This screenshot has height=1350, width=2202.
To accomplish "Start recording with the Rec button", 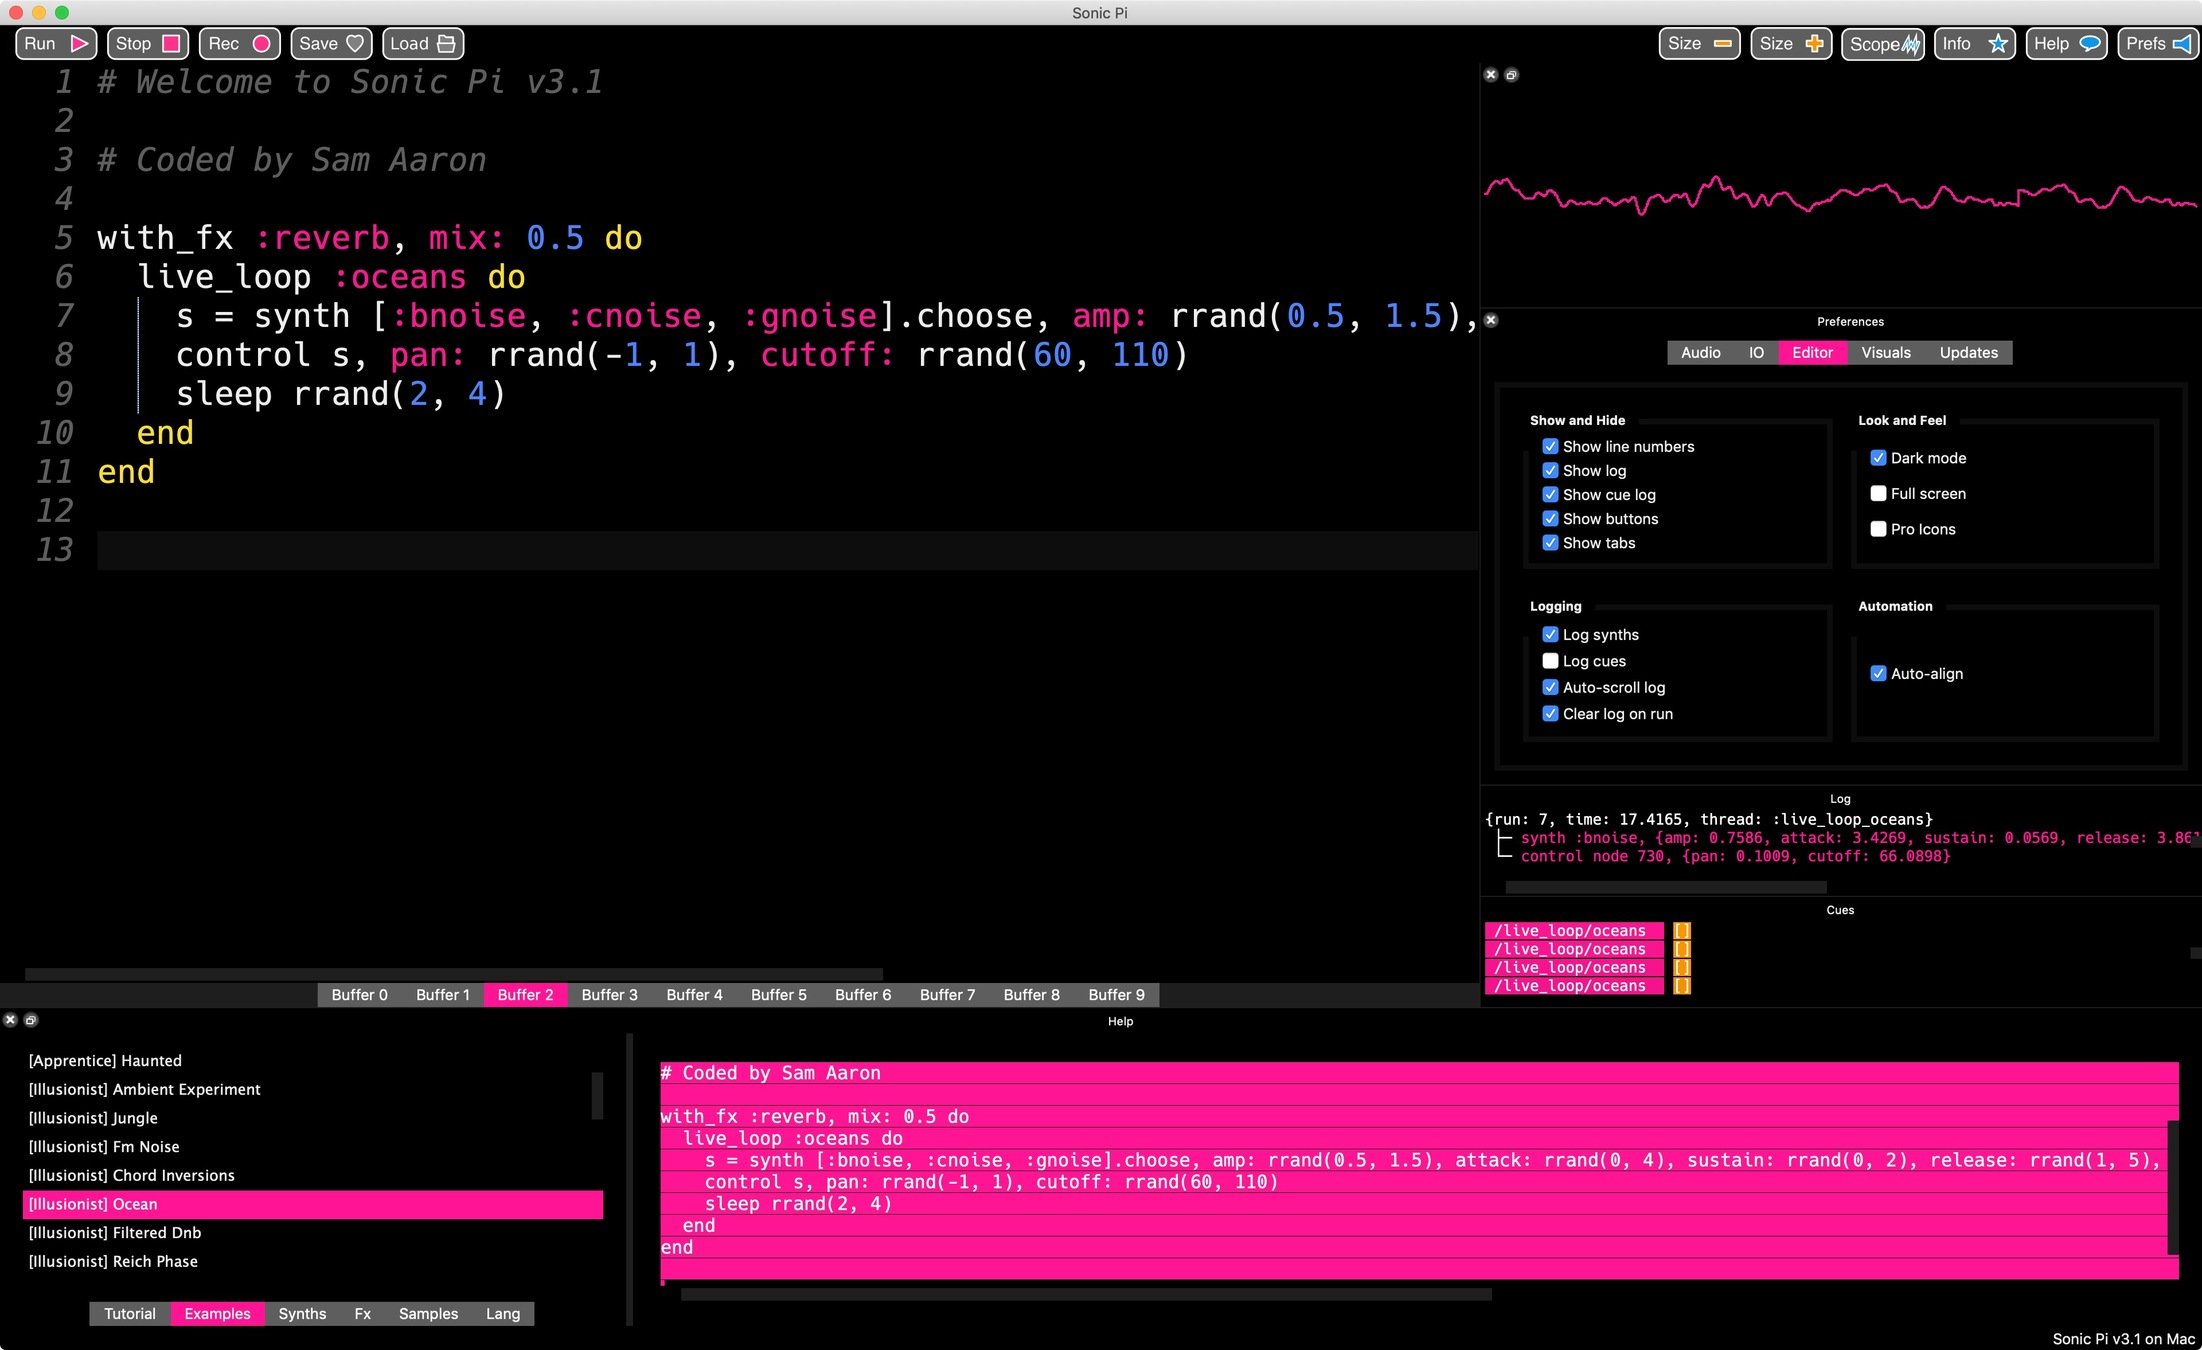I will coord(239,44).
